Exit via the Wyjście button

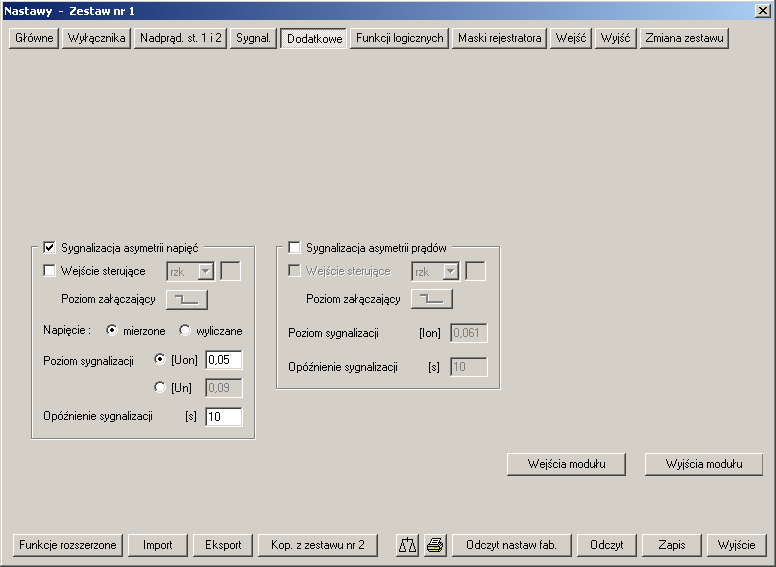click(x=736, y=545)
